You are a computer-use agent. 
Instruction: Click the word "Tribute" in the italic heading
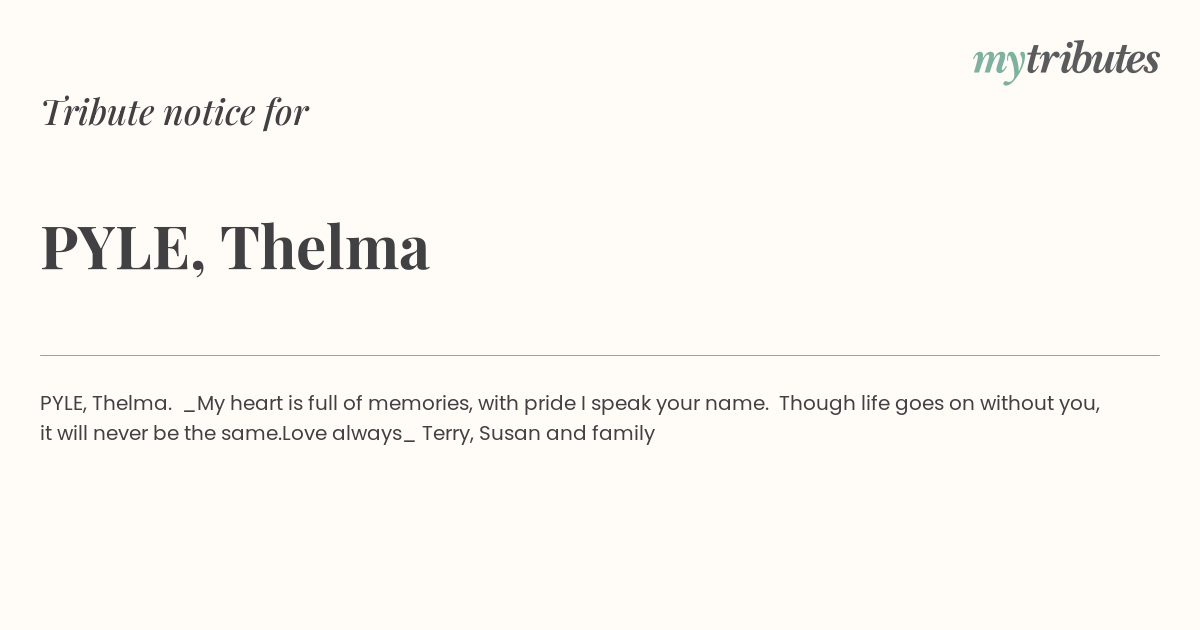point(97,112)
